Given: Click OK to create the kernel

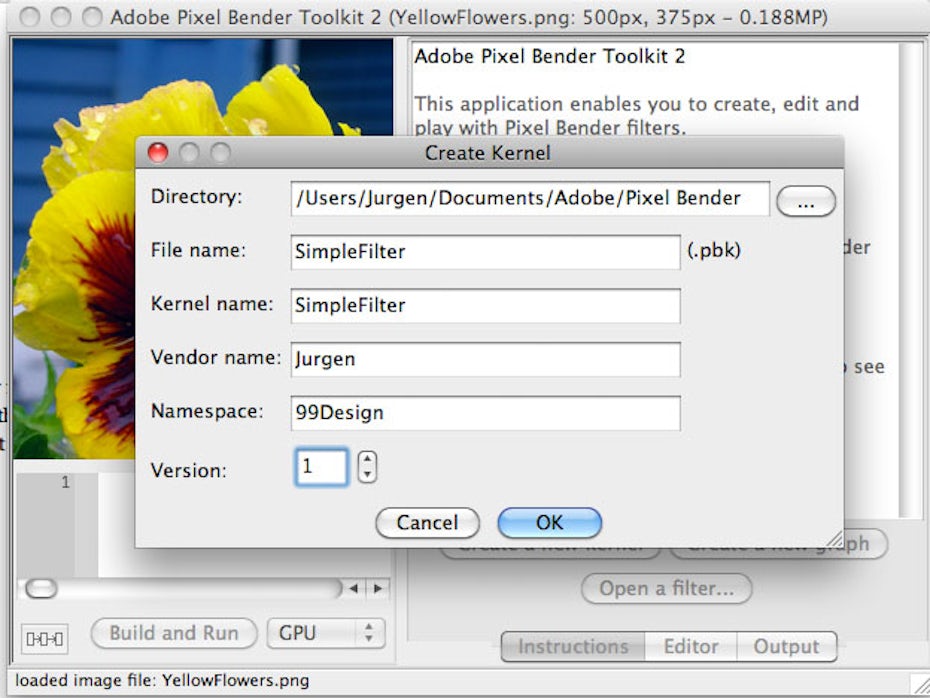Looking at the screenshot, I should [x=549, y=522].
